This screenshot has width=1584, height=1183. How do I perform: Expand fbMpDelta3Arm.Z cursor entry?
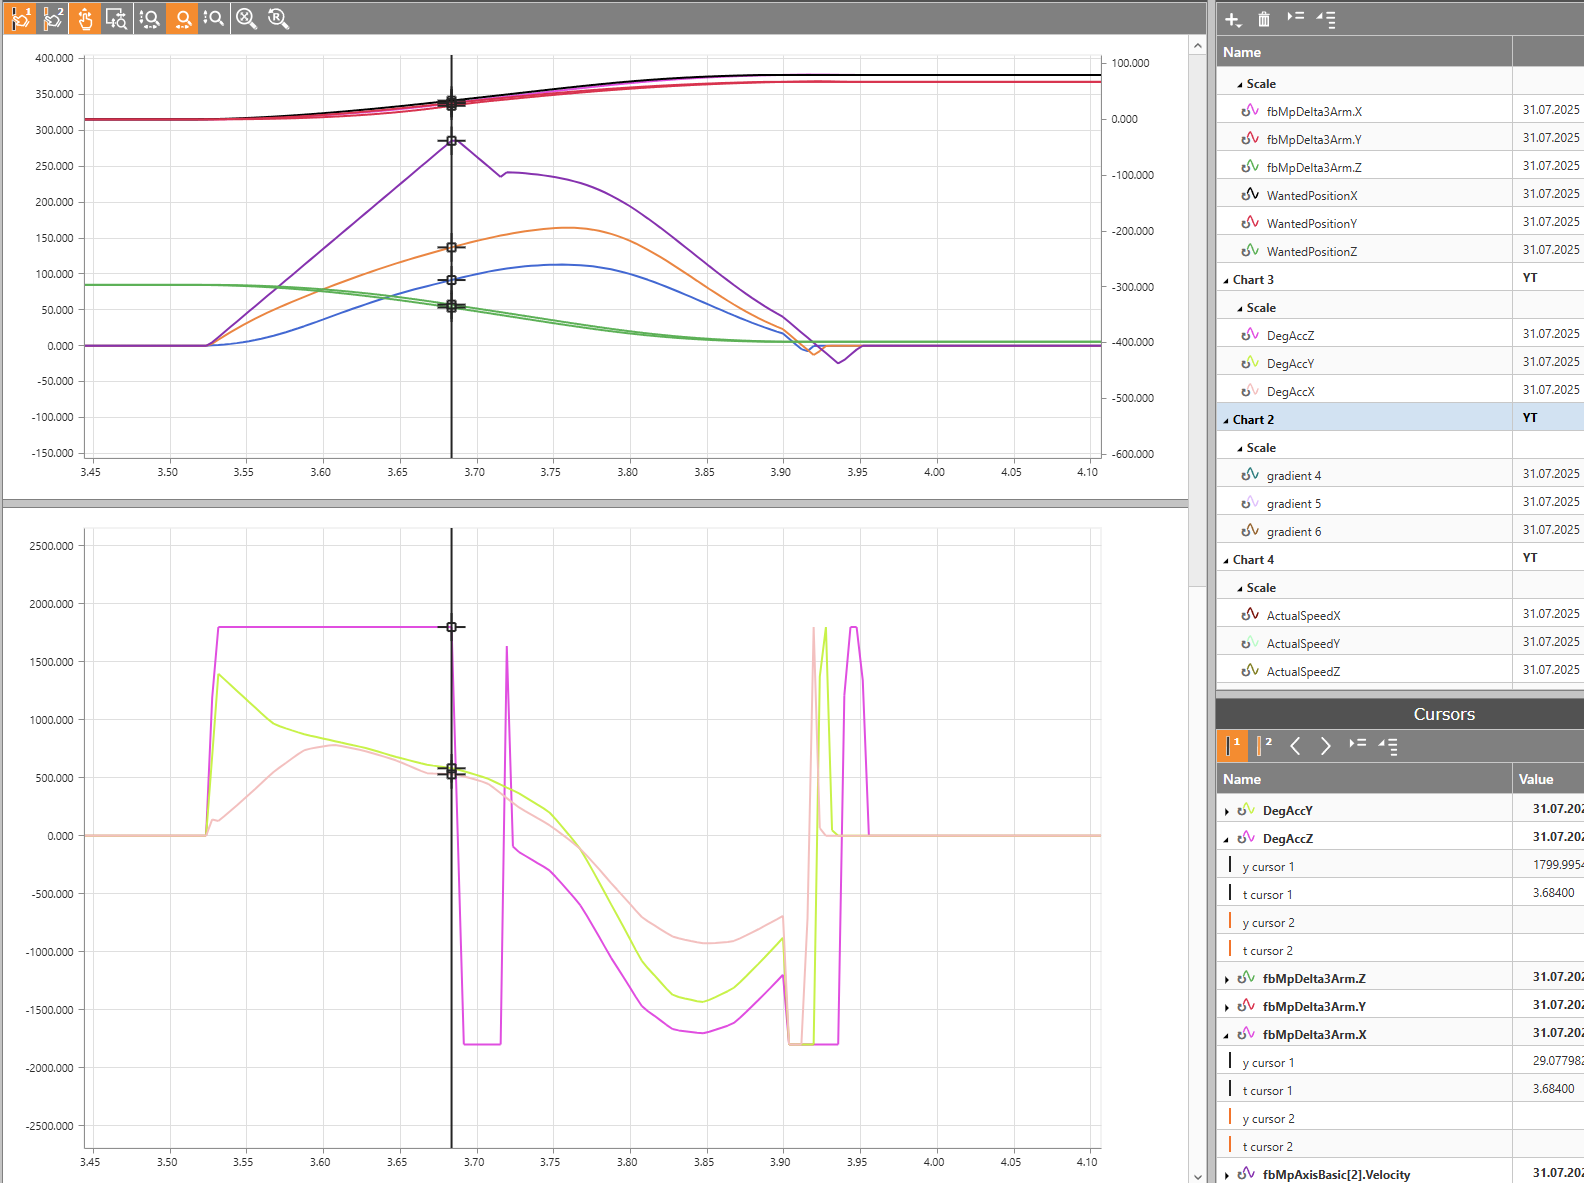pyautogui.click(x=1227, y=980)
